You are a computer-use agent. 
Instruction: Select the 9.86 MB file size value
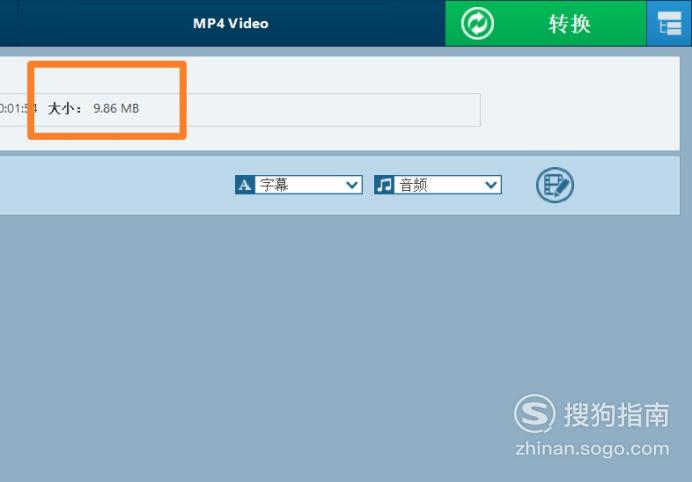tap(116, 108)
